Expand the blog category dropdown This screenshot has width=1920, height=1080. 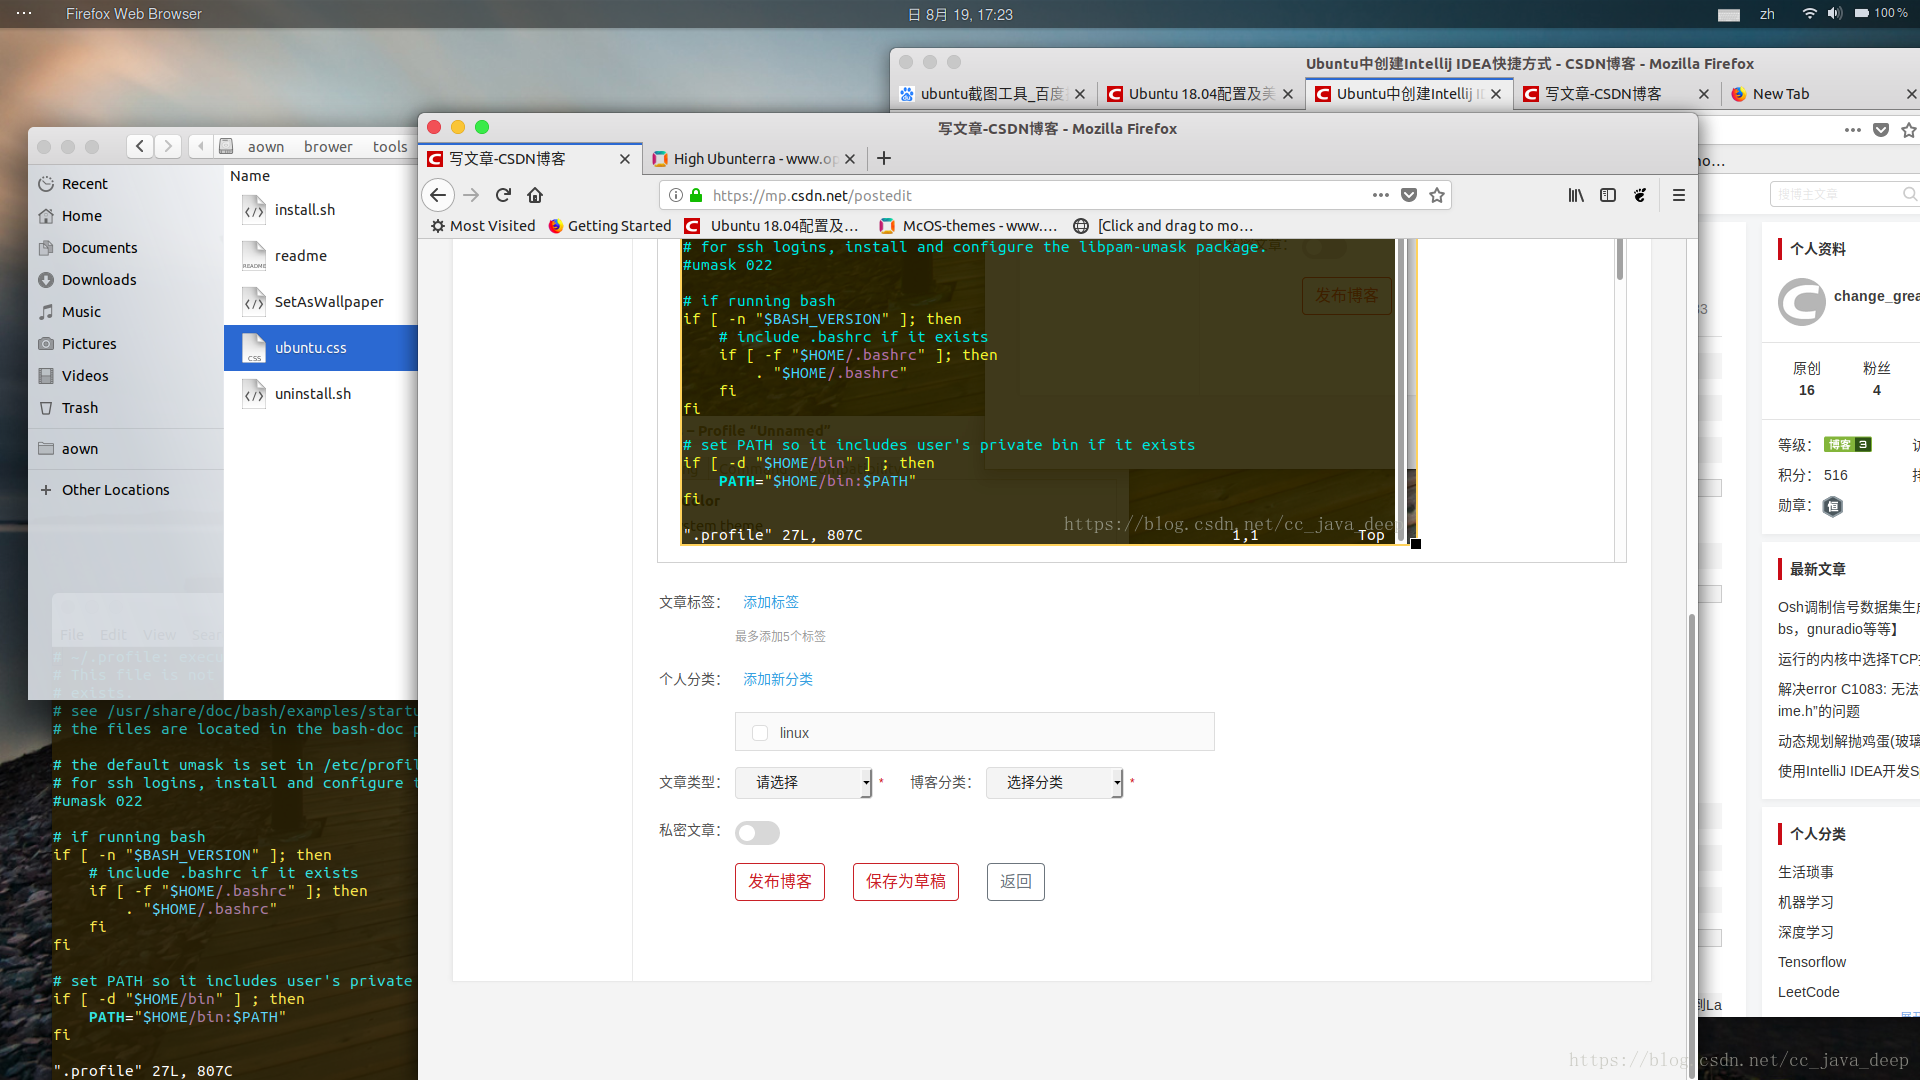[x=1055, y=782]
